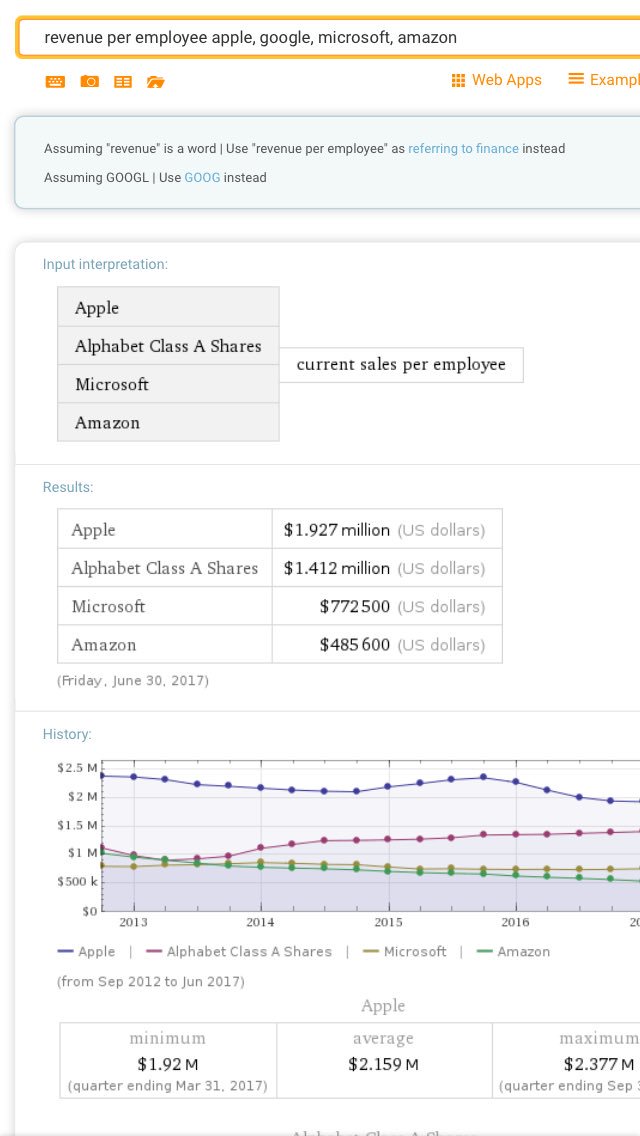Click the Examples list icon
640x1136 pixels.
(x=576, y=78)
